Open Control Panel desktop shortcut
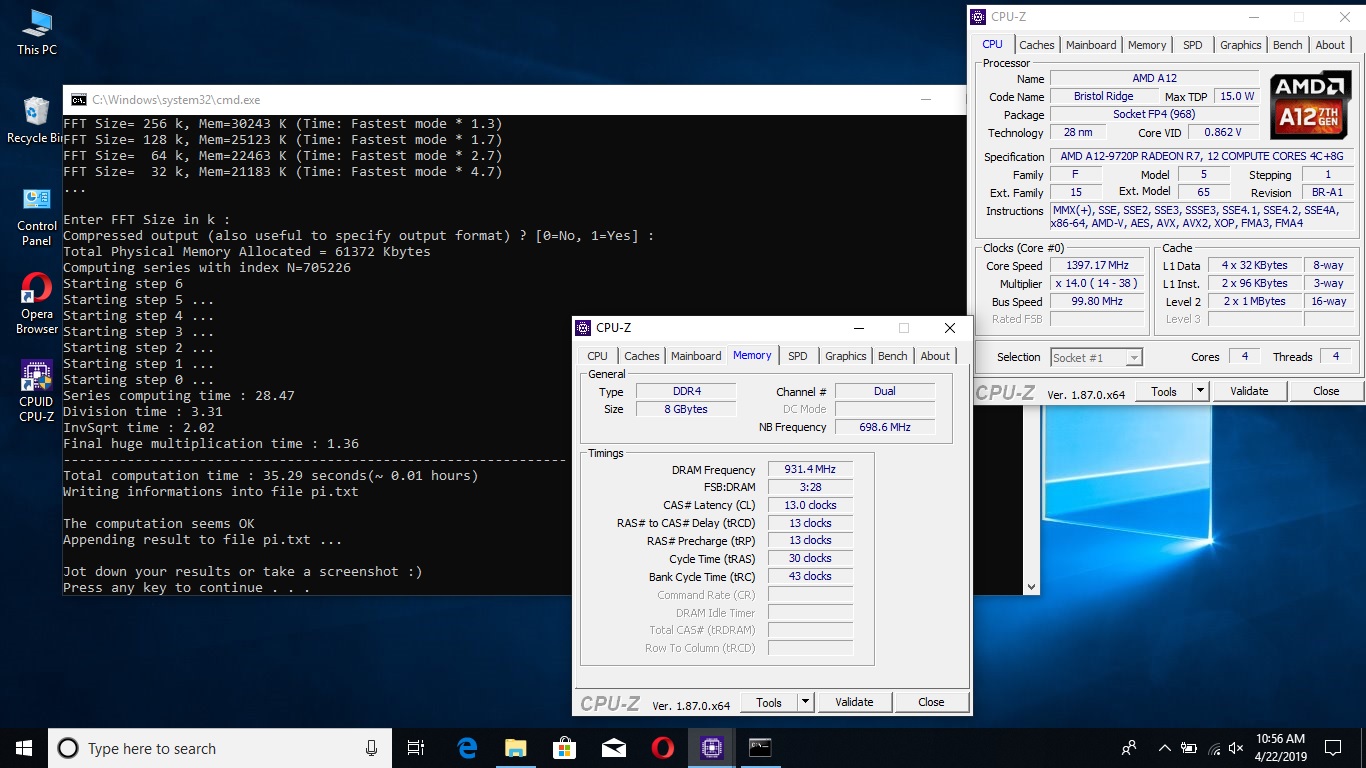The height and width of the screenshot is (768, 1366). tap(37, 216)
